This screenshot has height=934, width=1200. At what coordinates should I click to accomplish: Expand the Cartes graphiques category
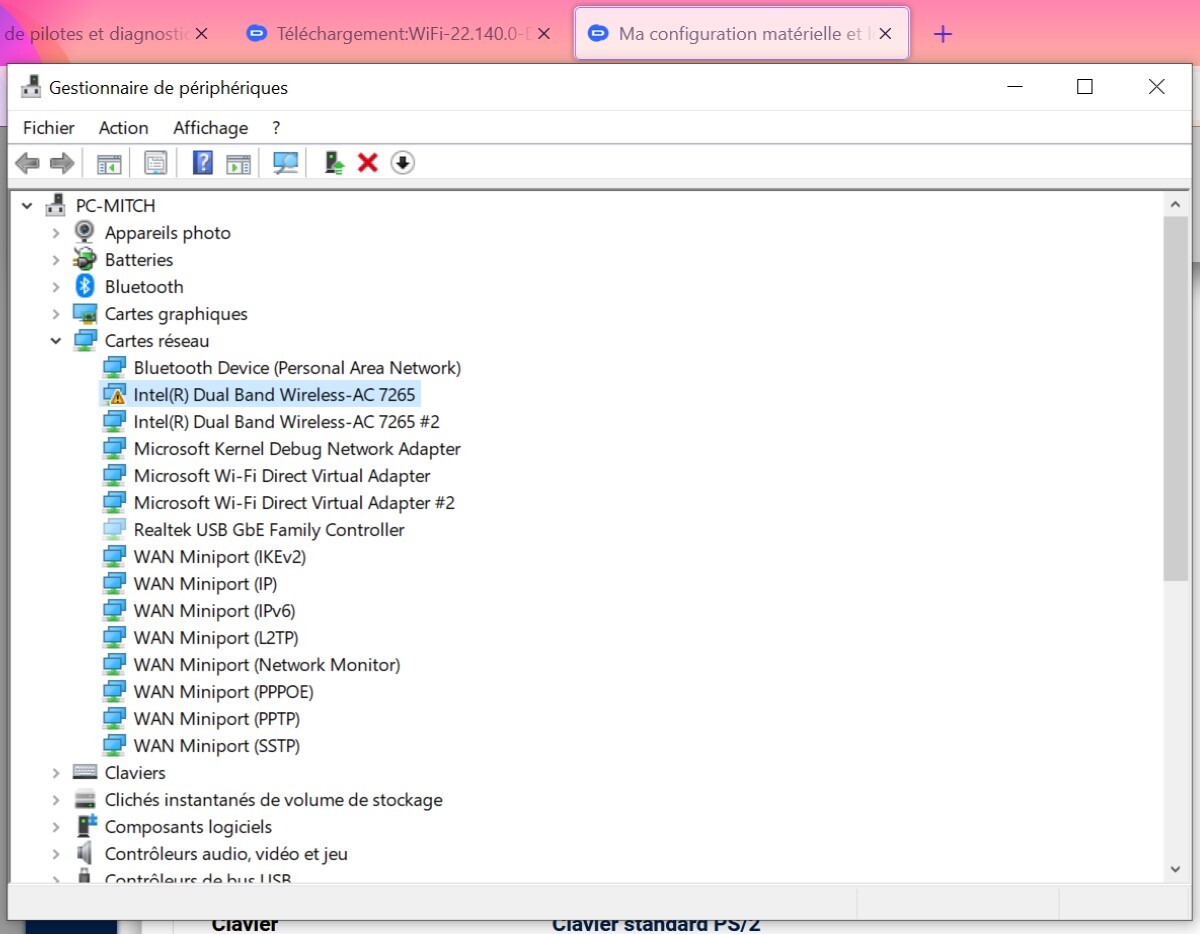click(56, 313)
